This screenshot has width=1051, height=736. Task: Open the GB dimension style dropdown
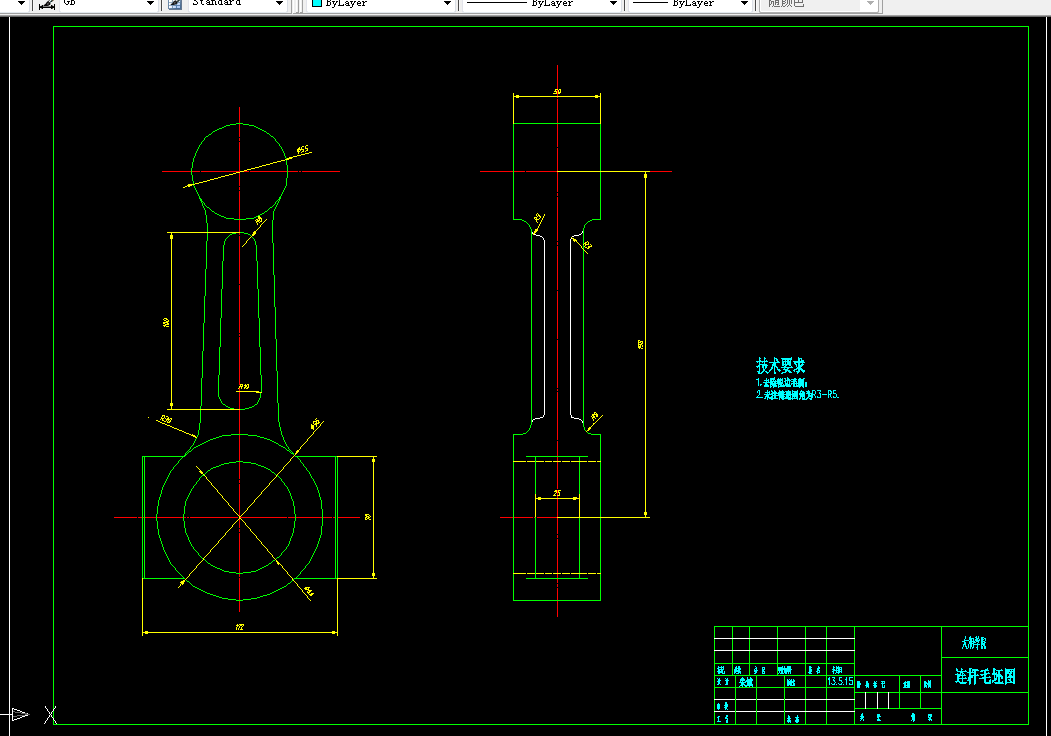click(x=150, y=4)
